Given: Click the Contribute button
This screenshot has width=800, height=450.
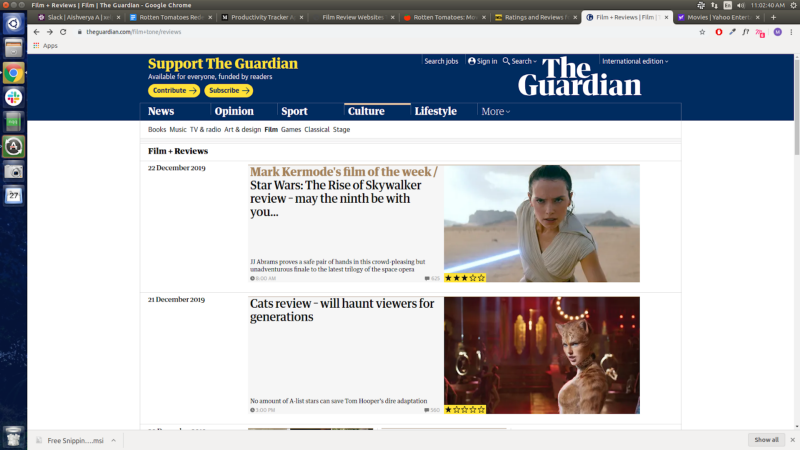Looking at the screenshot, I should point(174,90).
